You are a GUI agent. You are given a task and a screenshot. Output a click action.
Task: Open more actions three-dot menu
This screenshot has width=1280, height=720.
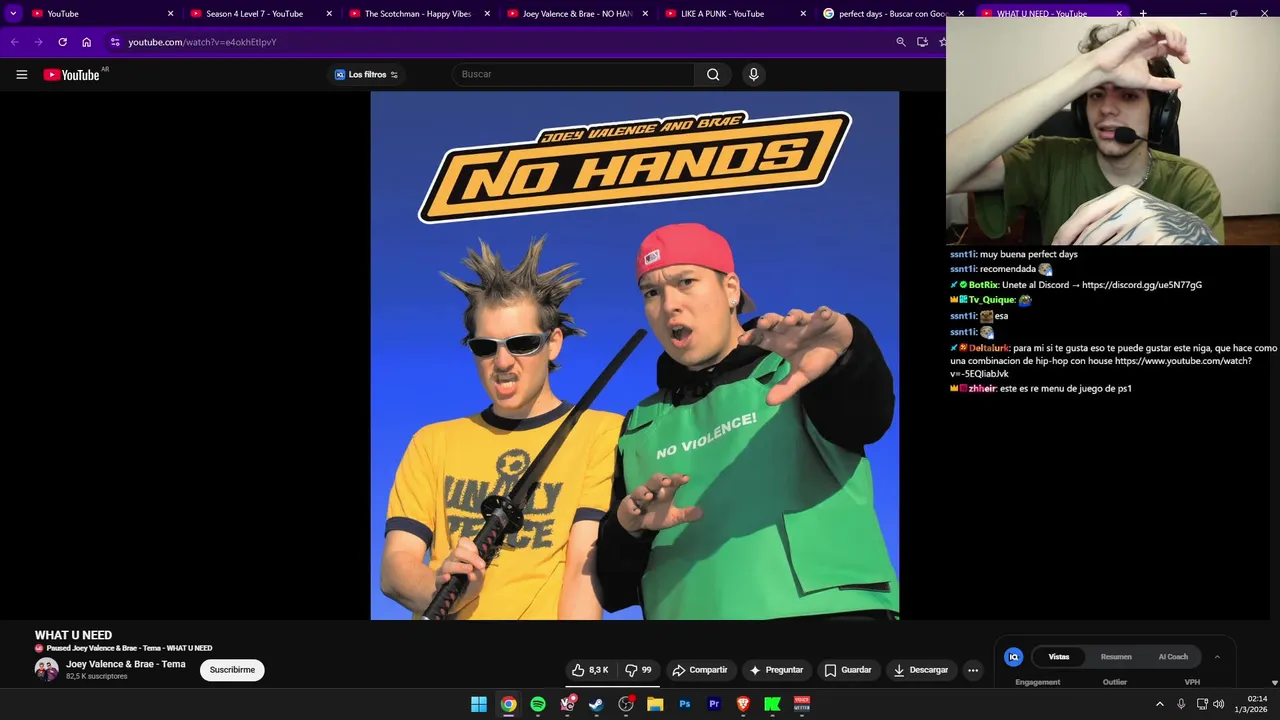[973, 670]
